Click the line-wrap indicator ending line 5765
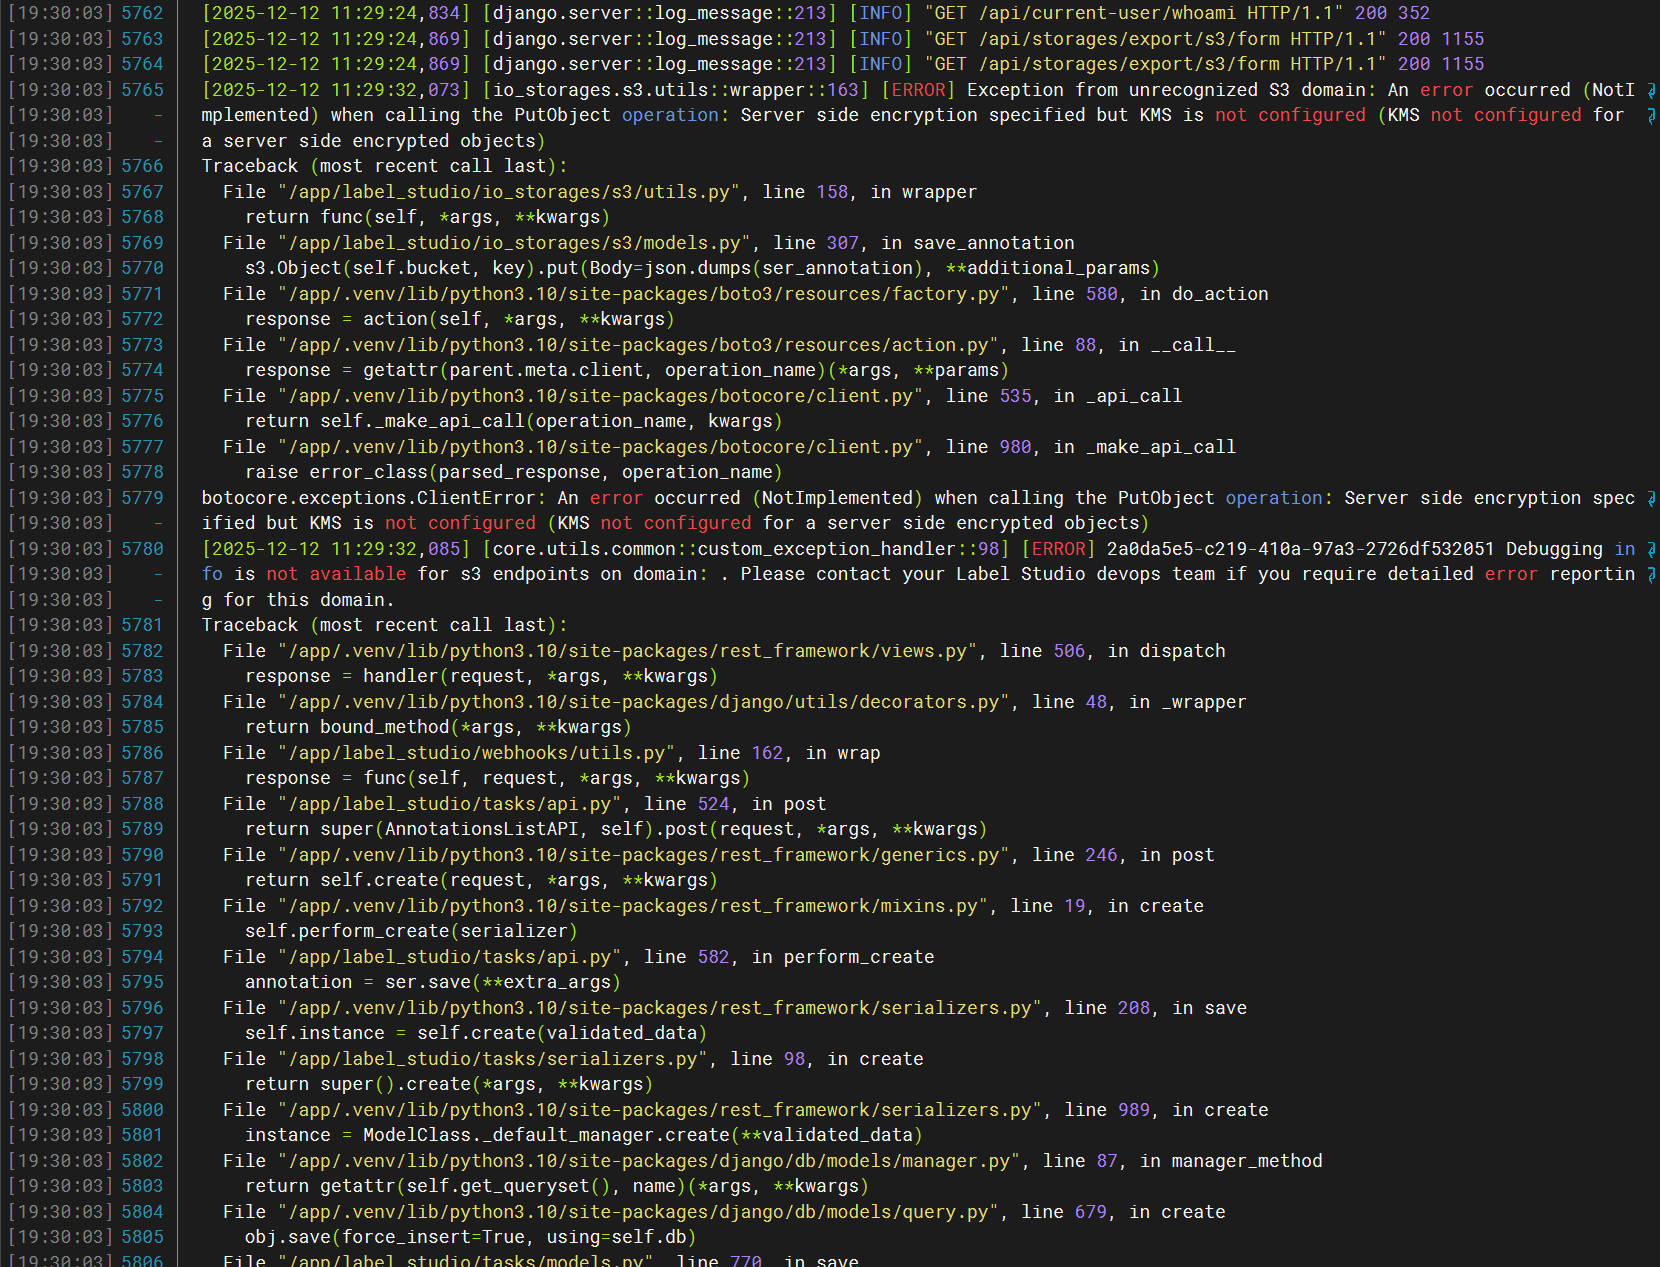Viewport: 1660px width, 1267px height. click(1651, 90)
